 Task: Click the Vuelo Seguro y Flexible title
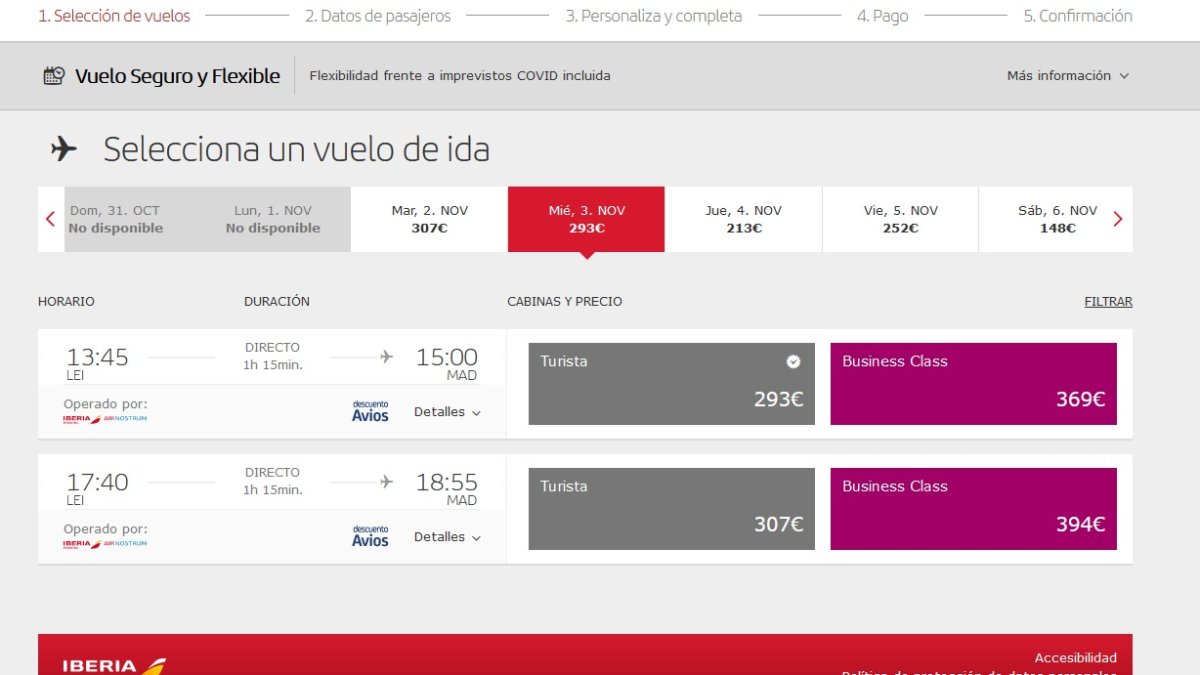click(177, 76)
